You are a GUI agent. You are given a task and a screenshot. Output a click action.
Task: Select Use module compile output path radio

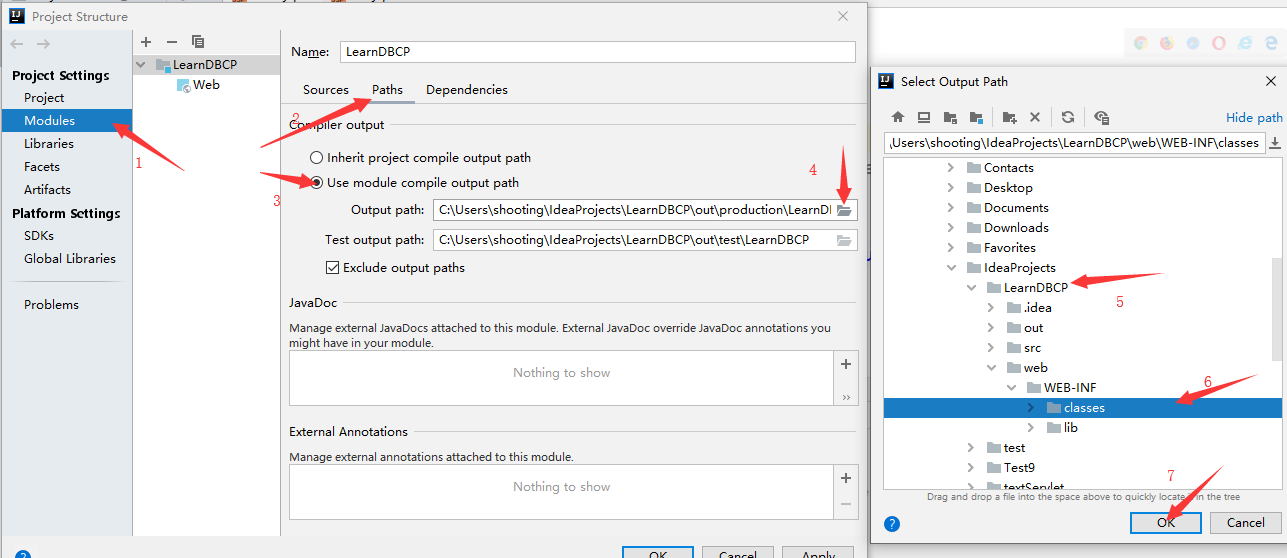(317, 183)
